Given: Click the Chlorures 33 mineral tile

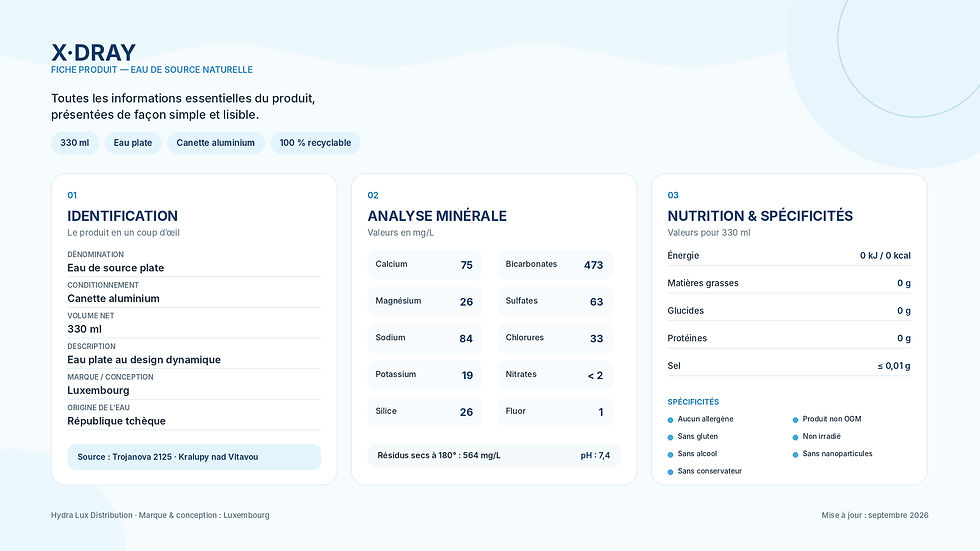Looking at the screenshot, I should point(555,339).
